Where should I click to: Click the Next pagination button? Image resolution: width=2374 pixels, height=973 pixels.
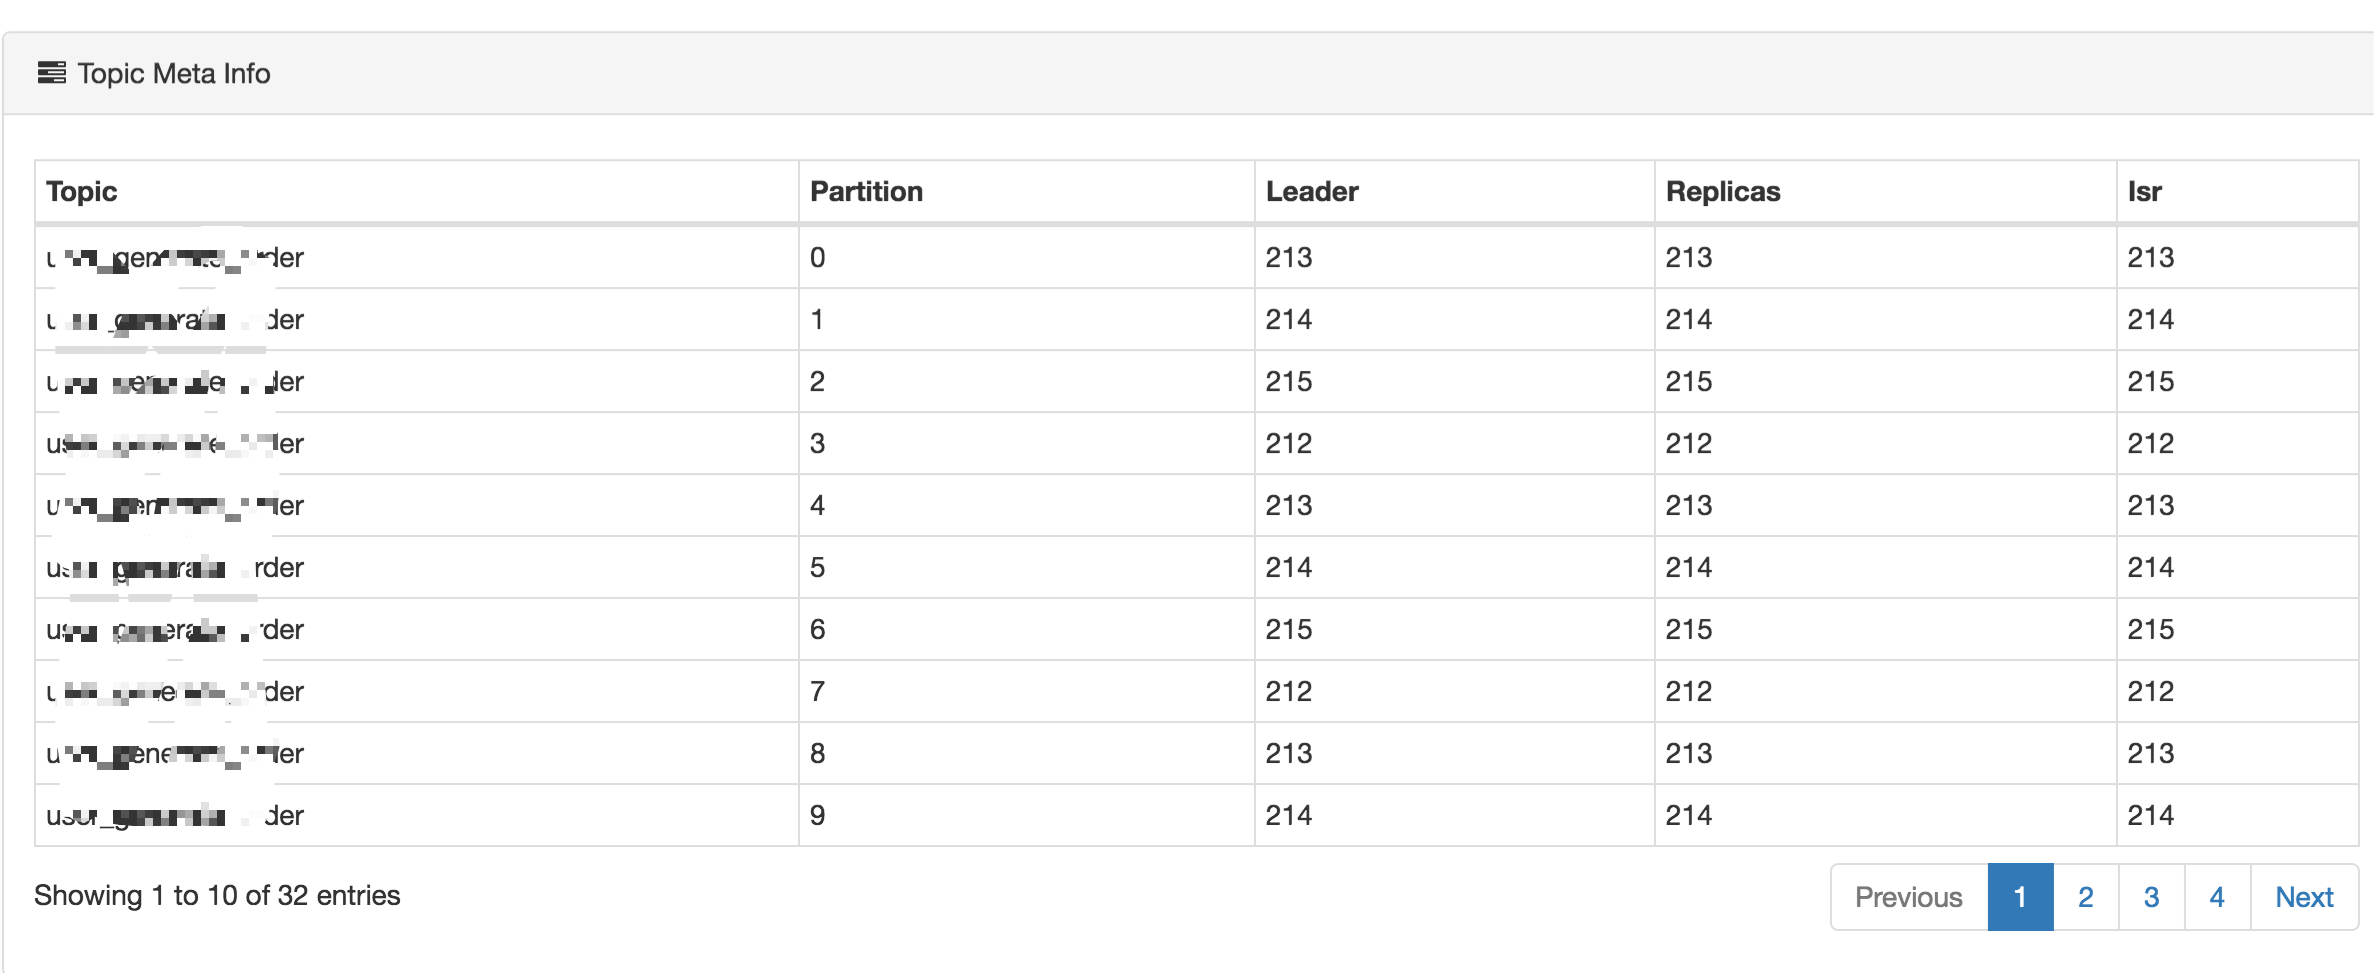click(2304, 897)
